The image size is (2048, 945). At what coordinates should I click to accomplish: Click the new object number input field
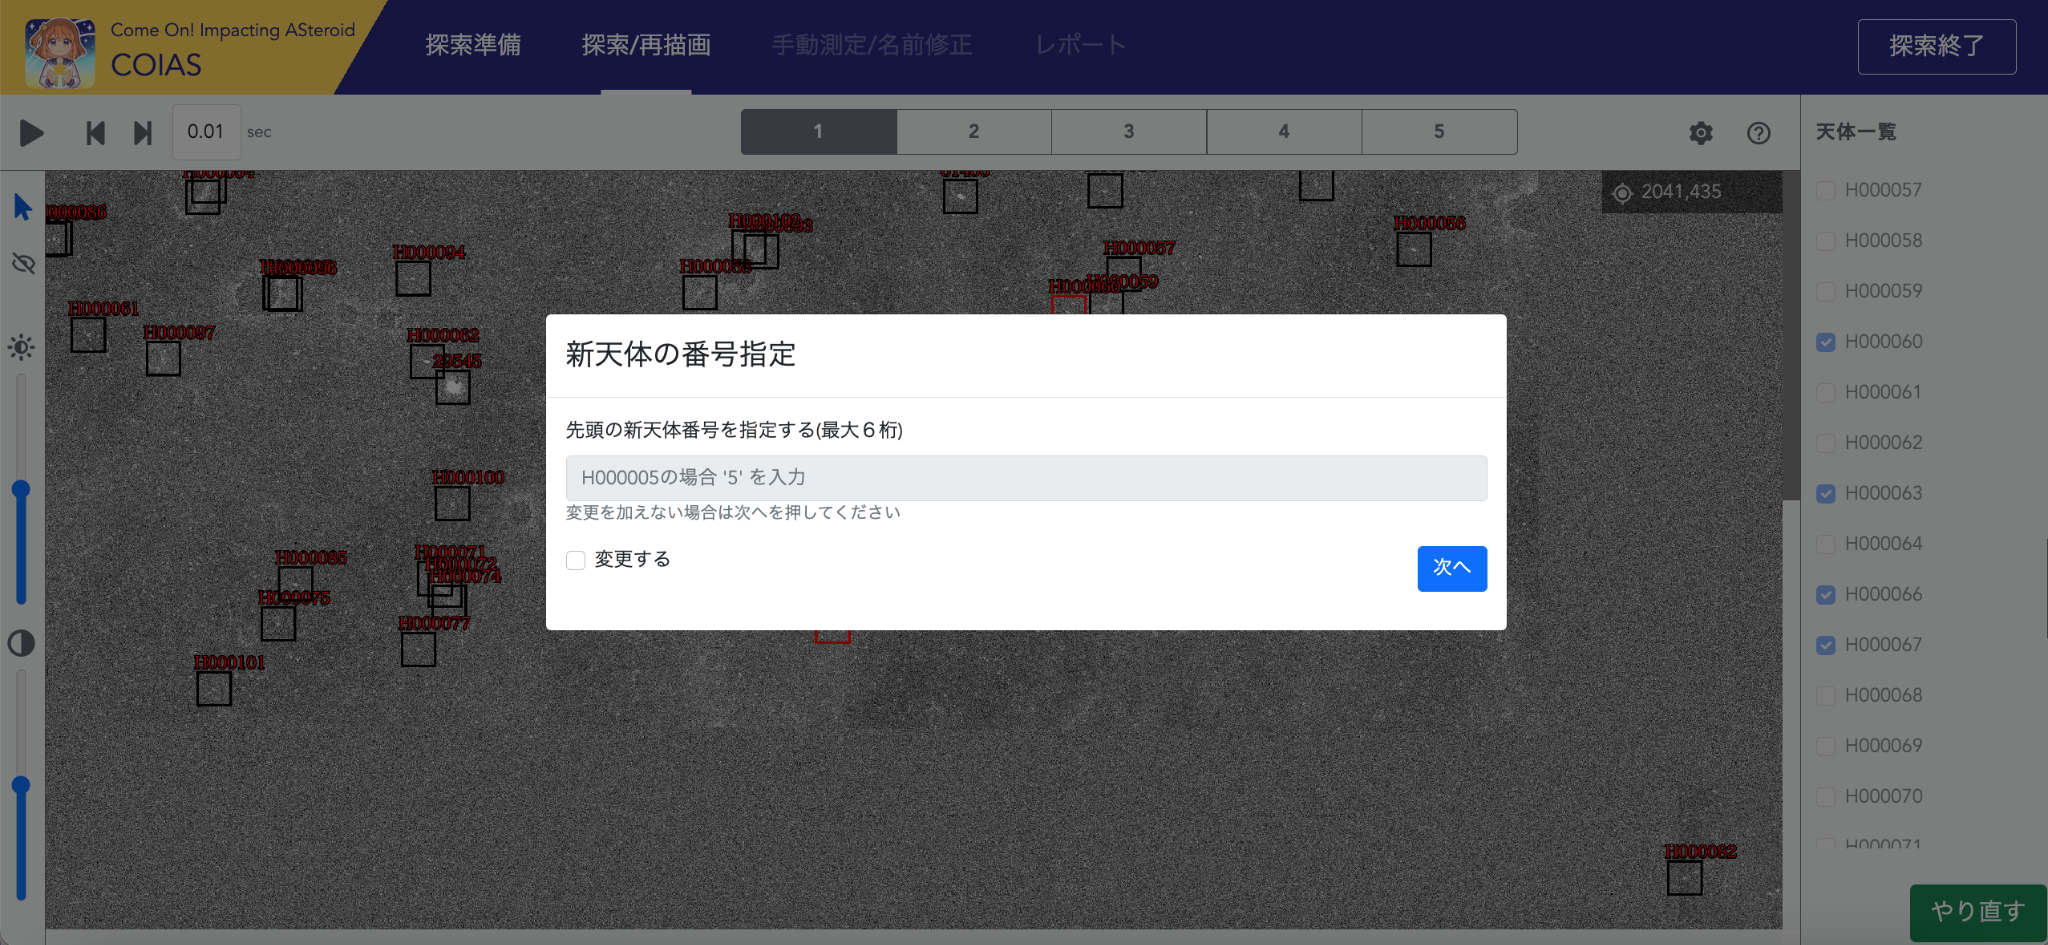[x=1026, y=478]
